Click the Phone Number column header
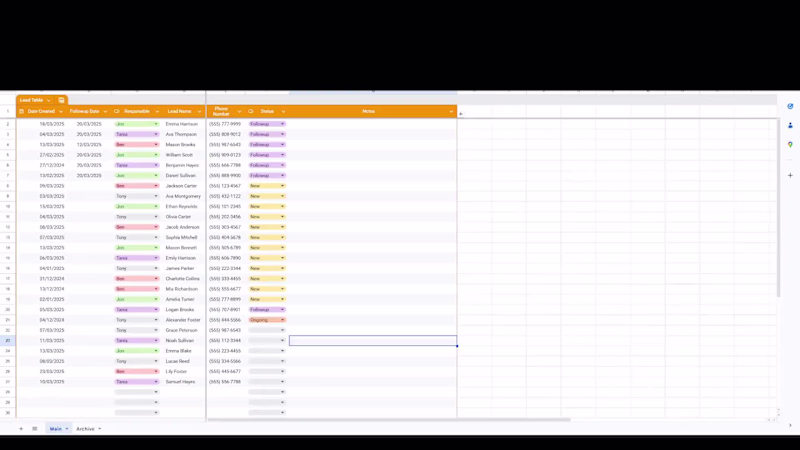800x450 pixels. click(x=221, y=111)
